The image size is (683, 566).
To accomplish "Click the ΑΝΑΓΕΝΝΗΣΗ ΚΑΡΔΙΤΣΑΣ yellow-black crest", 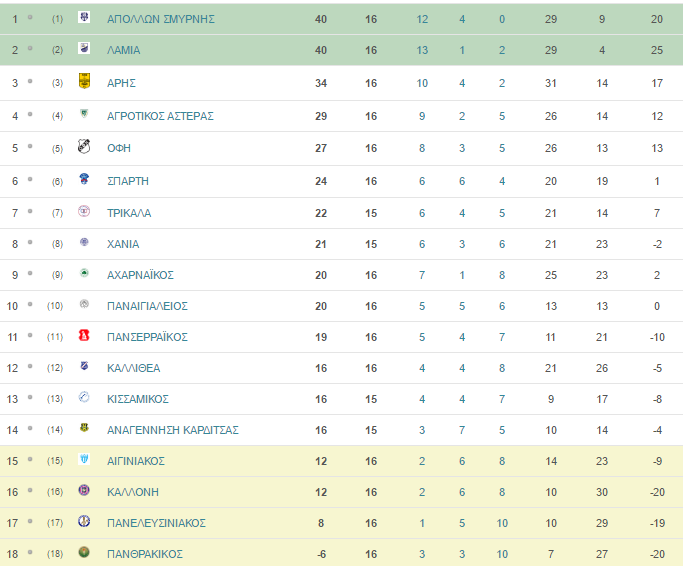I will 84,428.
